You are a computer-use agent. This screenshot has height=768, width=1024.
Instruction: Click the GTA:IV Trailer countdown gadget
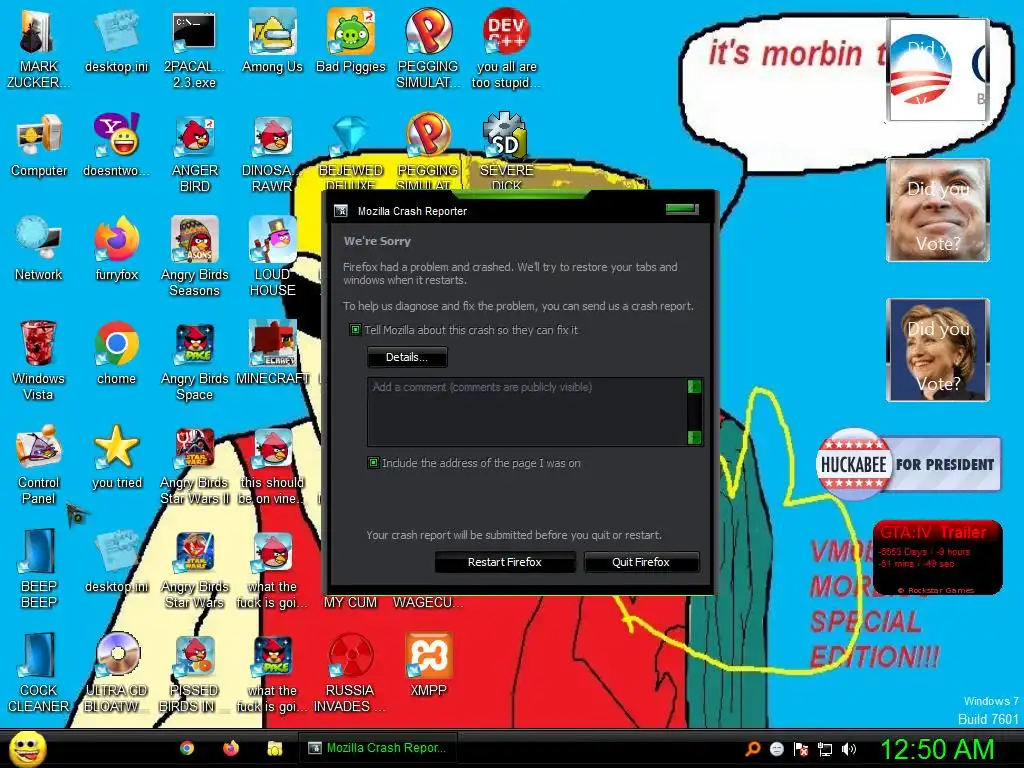point(938,558)
